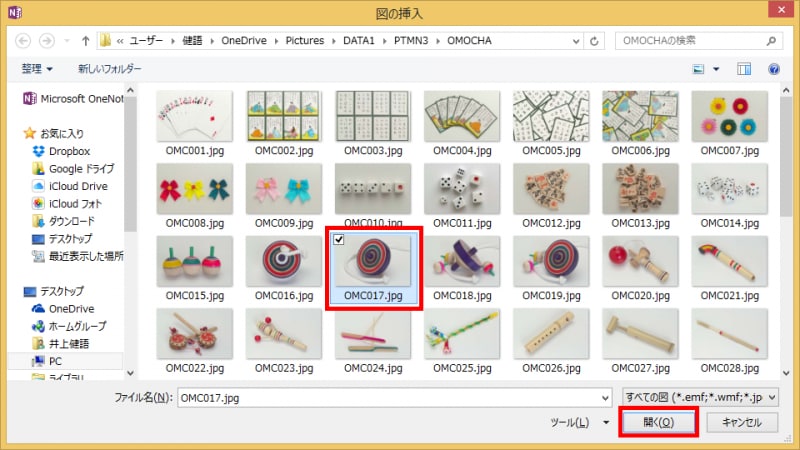This screenshot has width=800, height=450.
Task: Open the 整理 menu
Action: click(37, 68)
